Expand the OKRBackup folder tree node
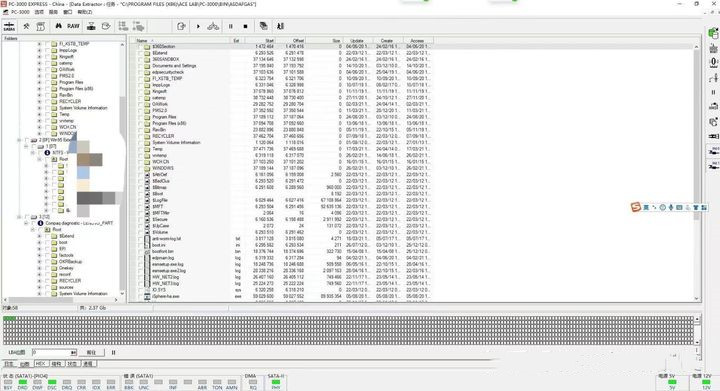The width and height of the screenshot is (720, 391). point(39,262)
